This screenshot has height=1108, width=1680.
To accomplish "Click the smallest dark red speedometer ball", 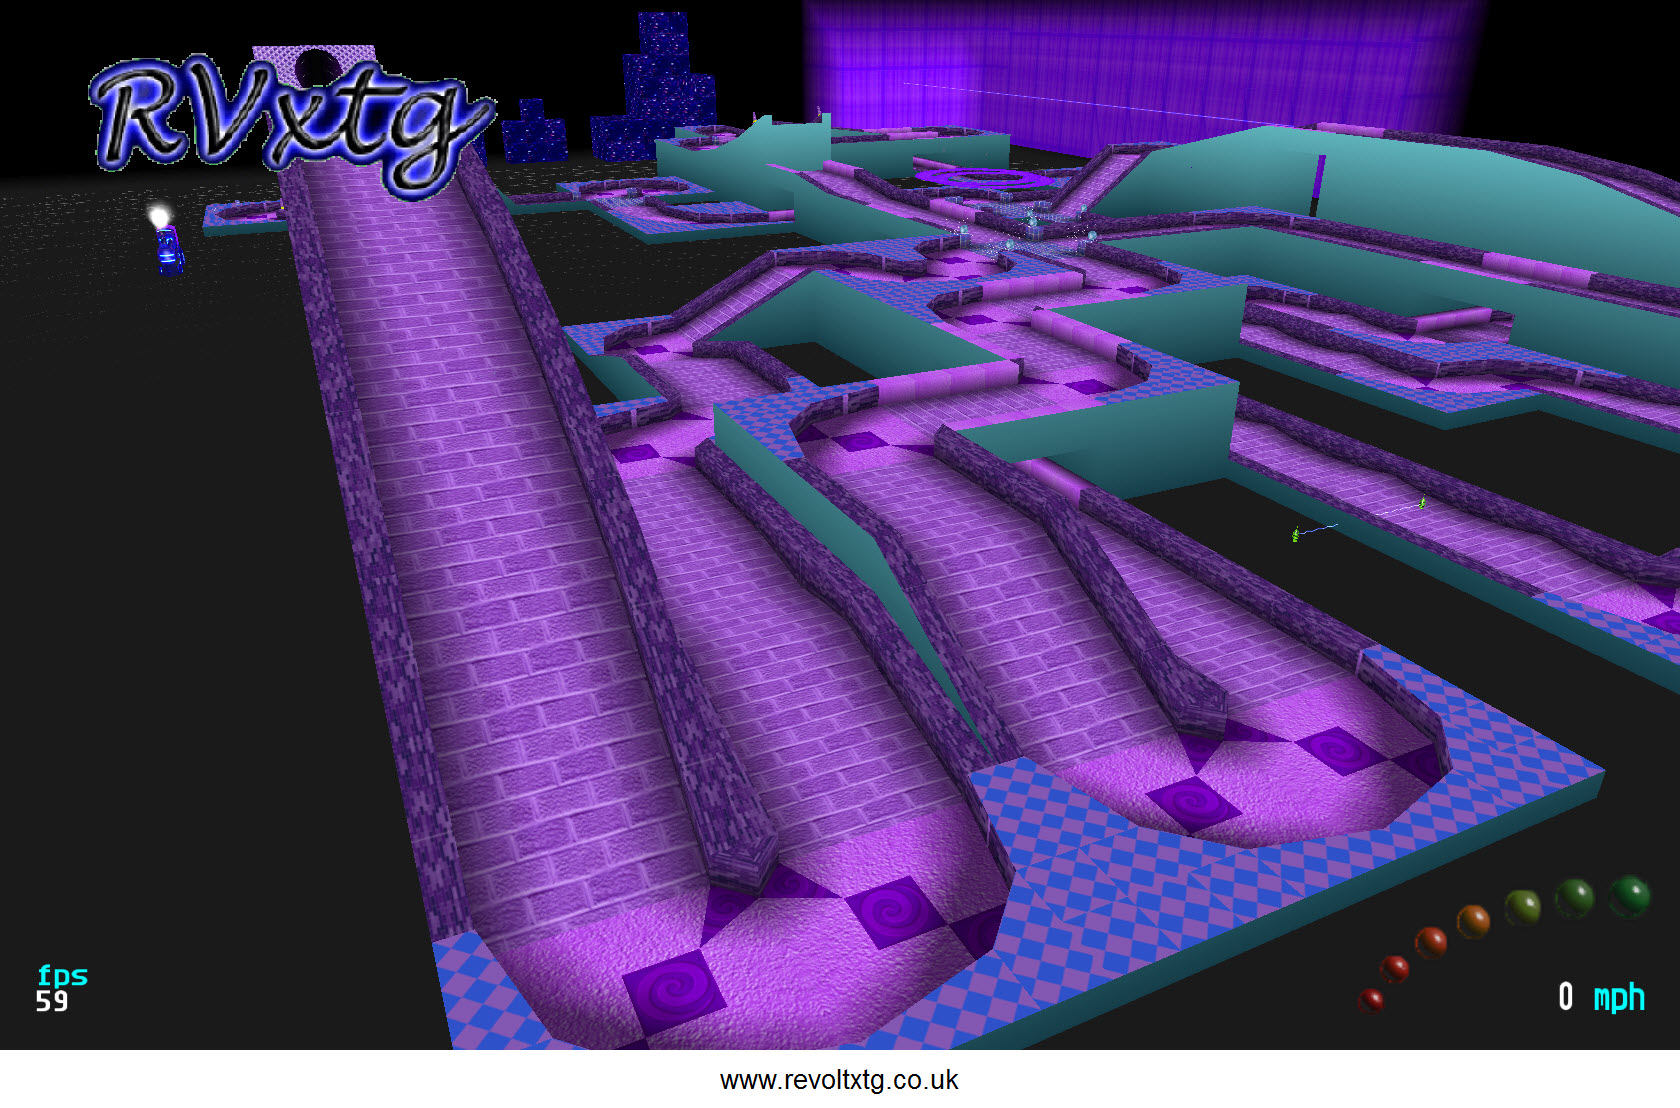I will pyautogui.click(x=1371, y=999).
